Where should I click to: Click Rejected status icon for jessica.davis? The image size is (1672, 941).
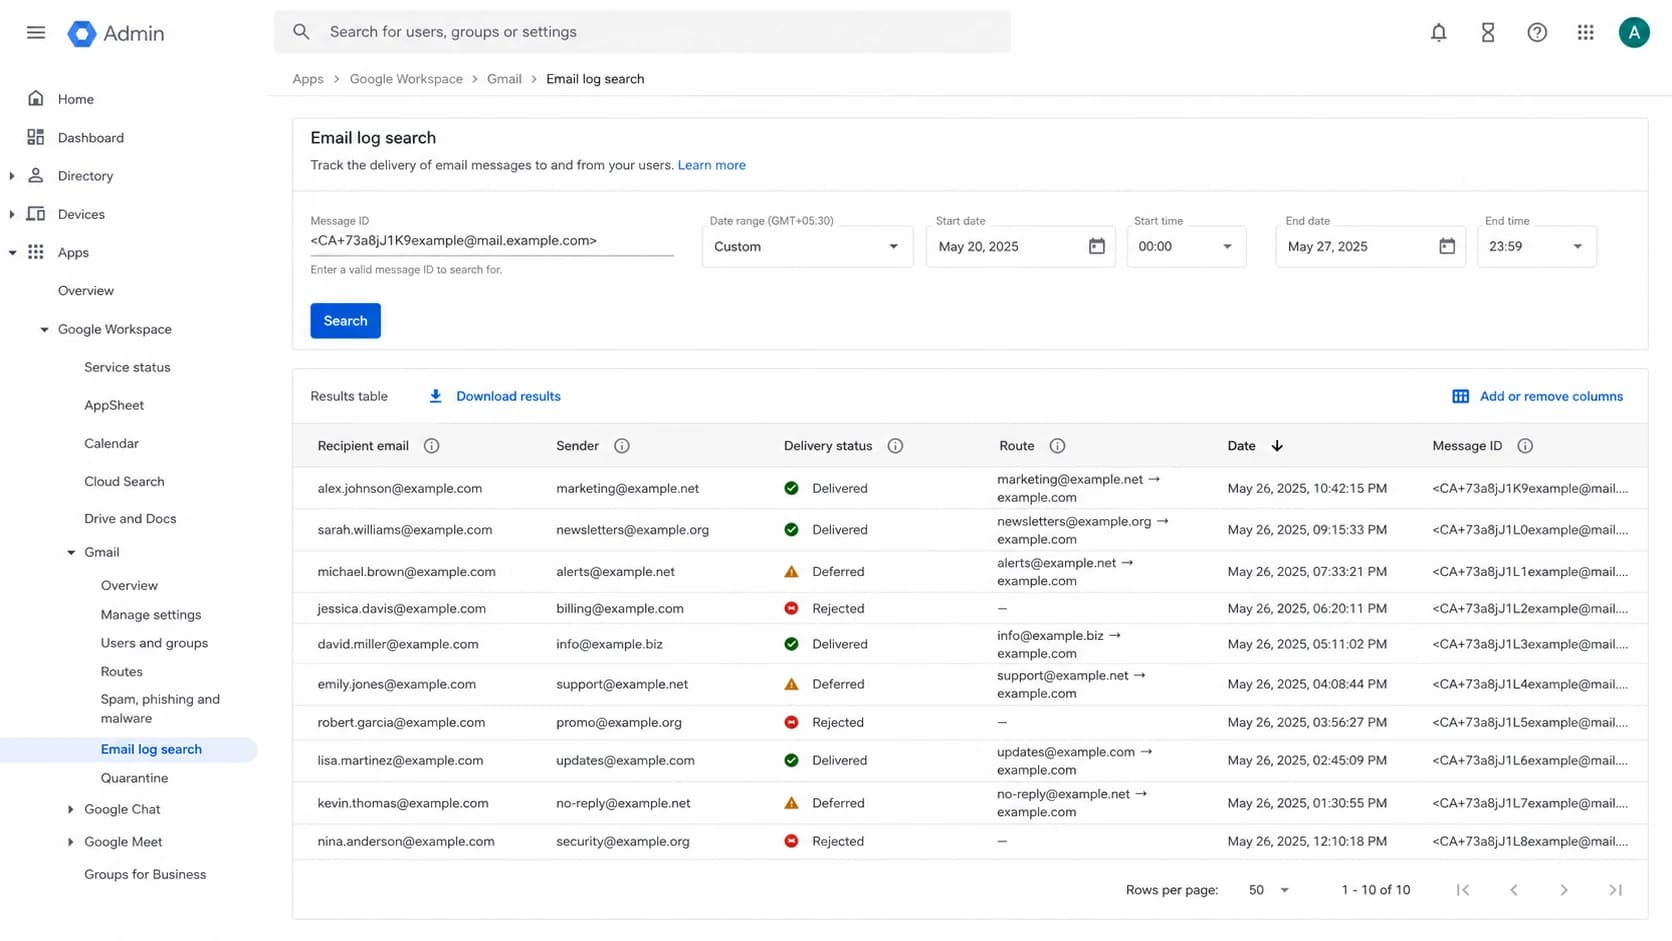coord(791,608)
